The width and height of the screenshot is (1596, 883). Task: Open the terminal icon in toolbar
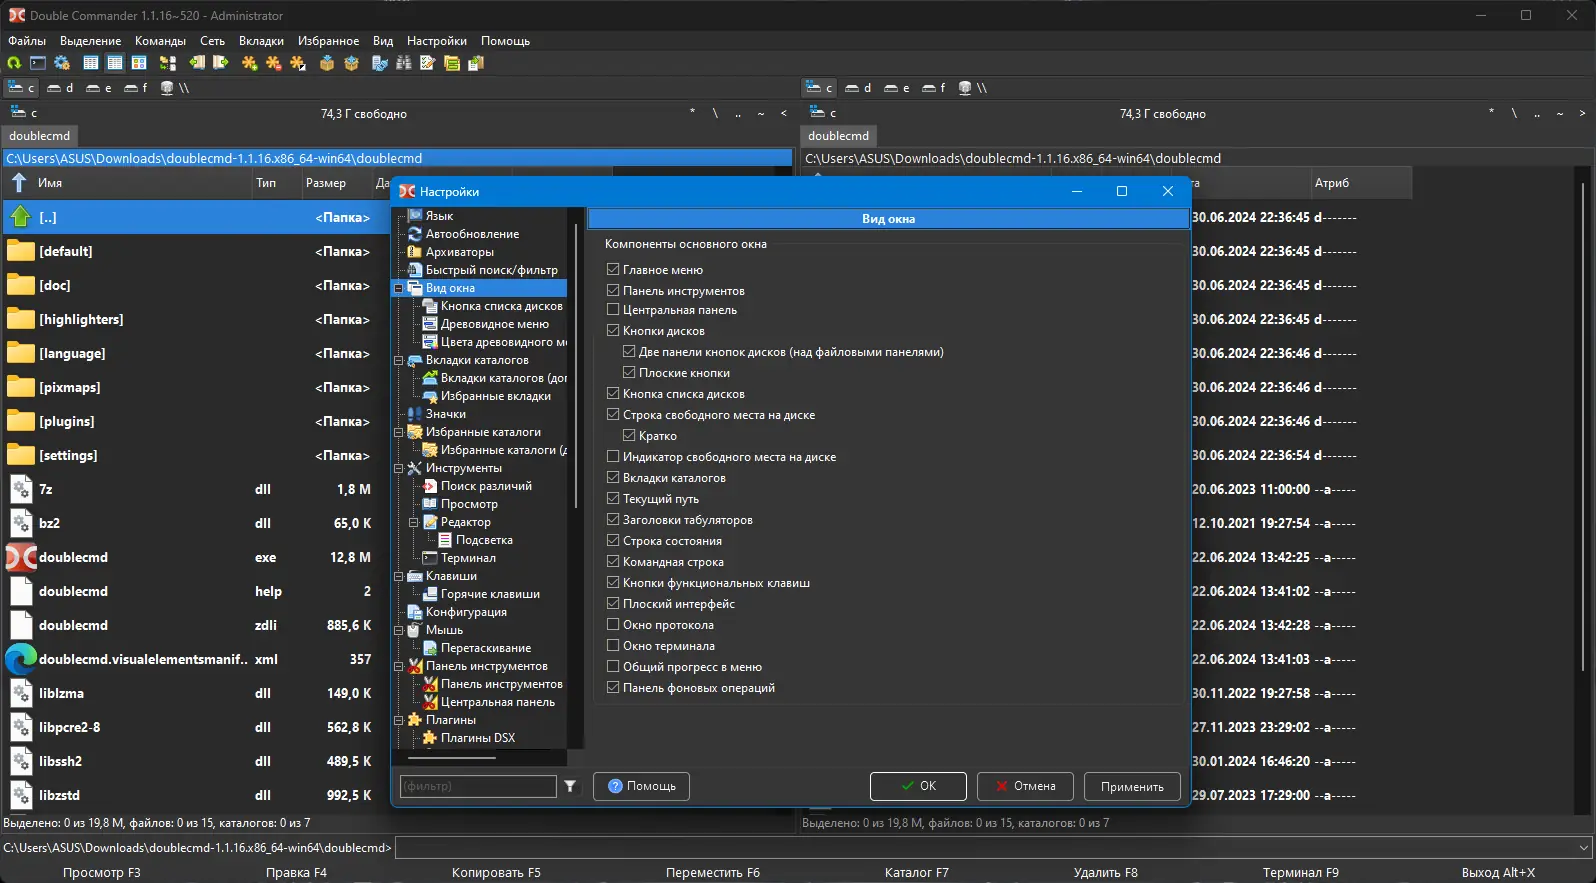click(x=38, y=63)
